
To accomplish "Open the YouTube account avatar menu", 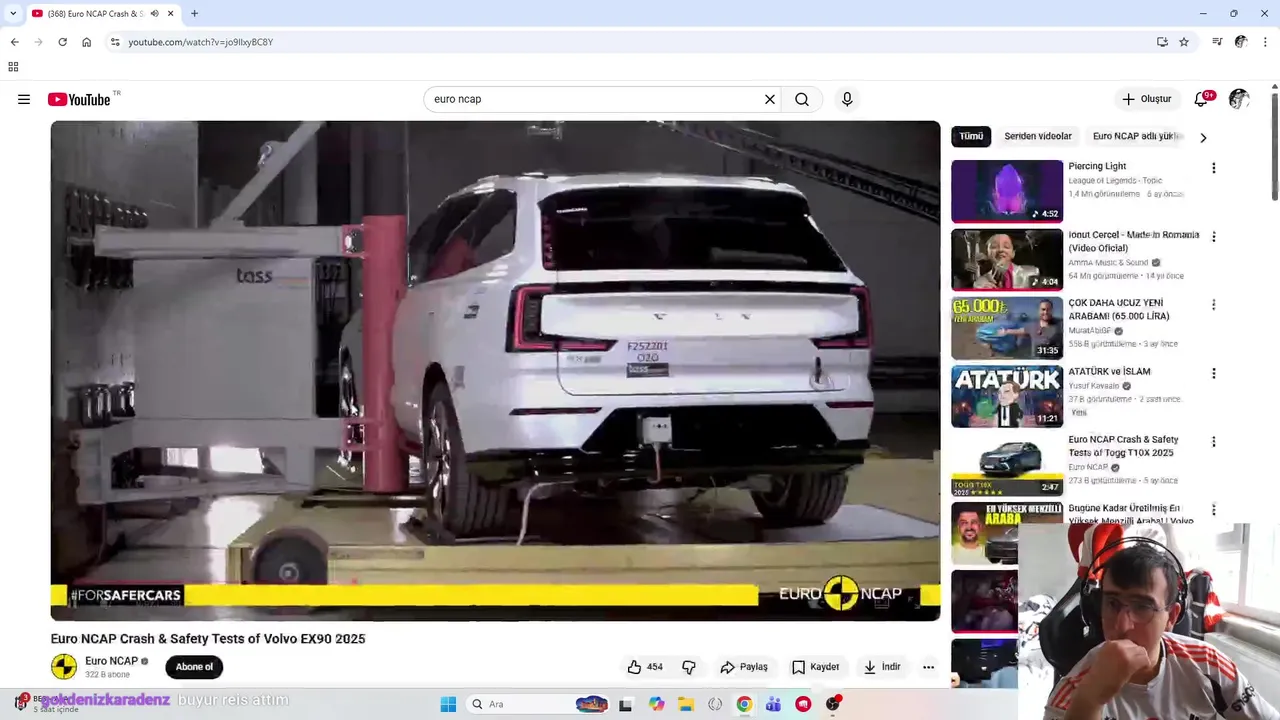I will (x=1239, y=99).
